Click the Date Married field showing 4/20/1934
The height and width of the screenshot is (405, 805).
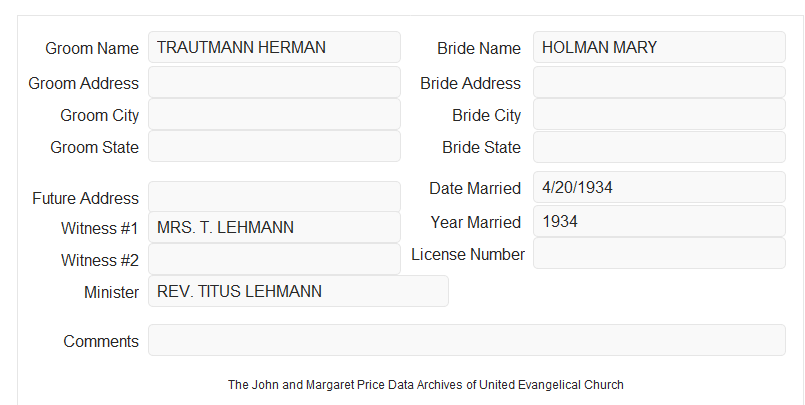(659, 187)
